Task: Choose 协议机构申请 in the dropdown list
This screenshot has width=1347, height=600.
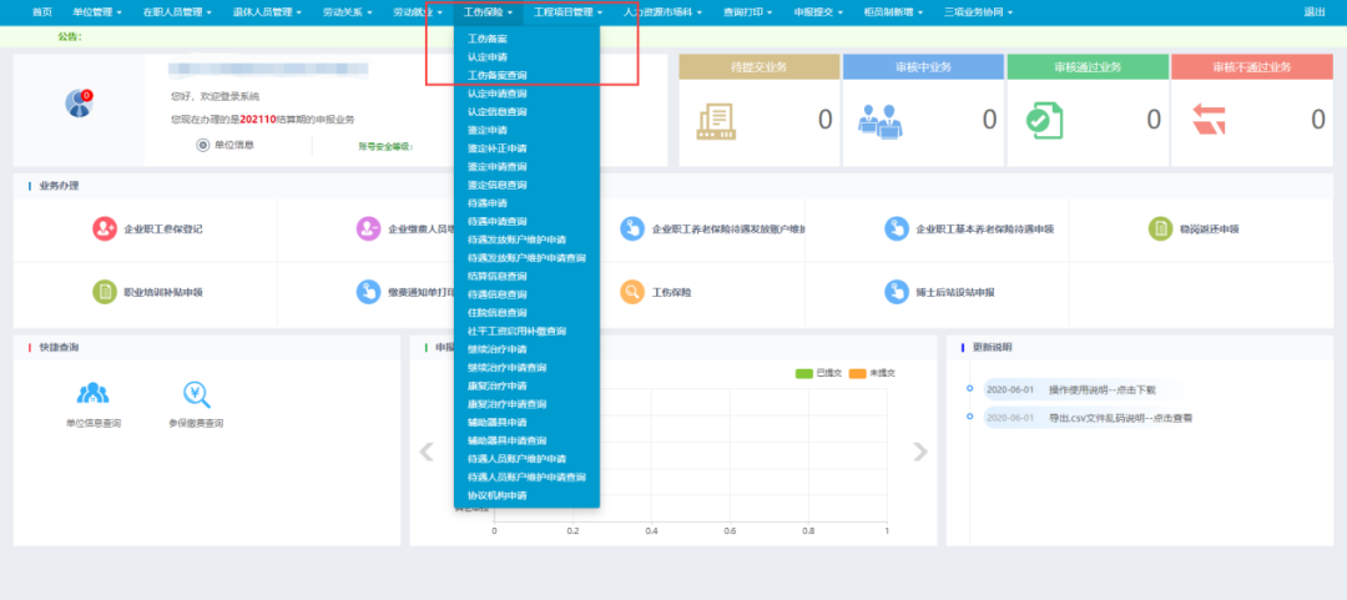Action: point(497,496)
